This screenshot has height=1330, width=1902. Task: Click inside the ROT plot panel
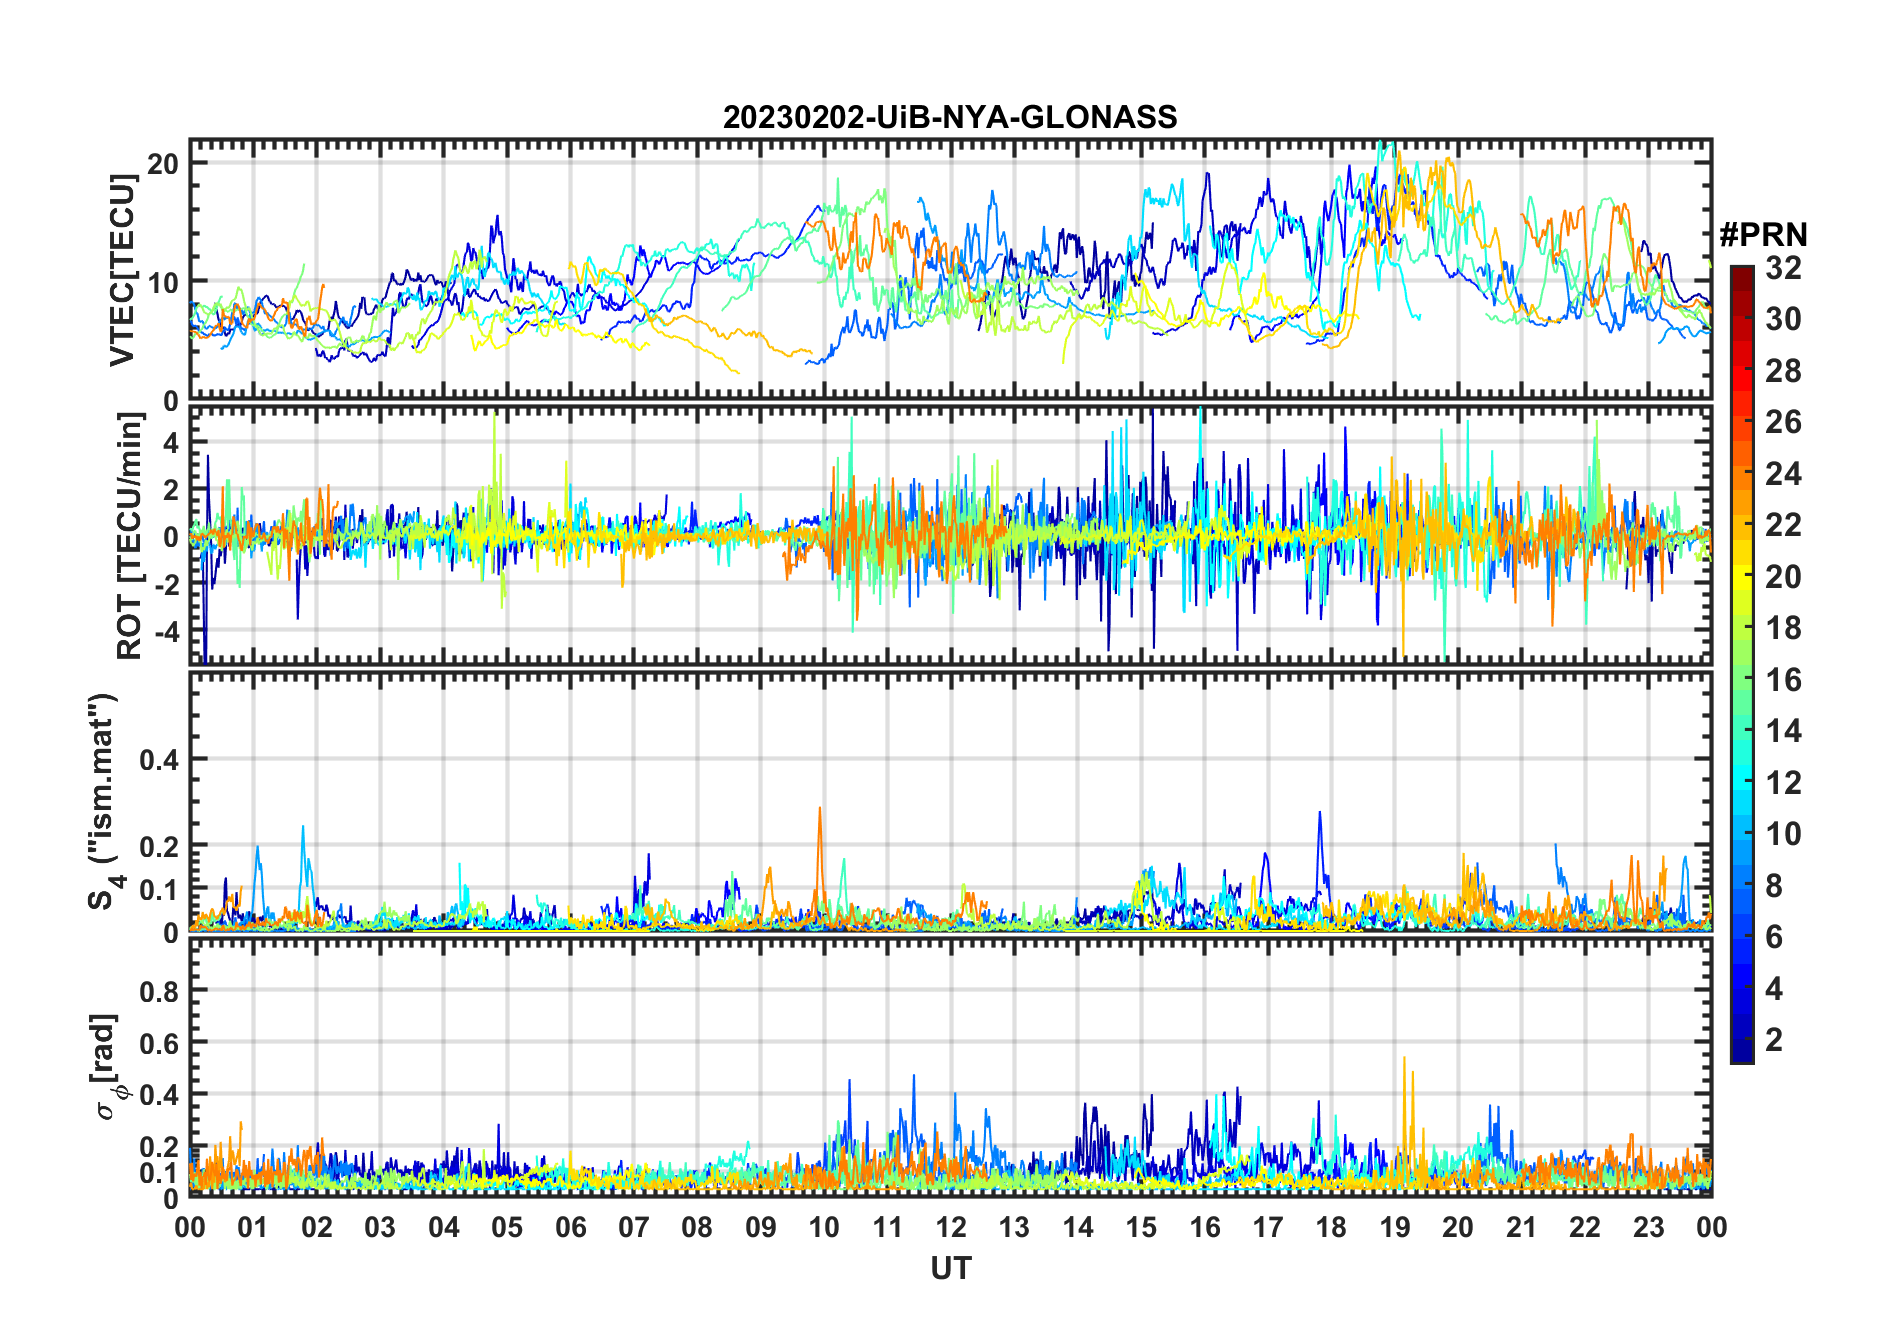point(950,535)
